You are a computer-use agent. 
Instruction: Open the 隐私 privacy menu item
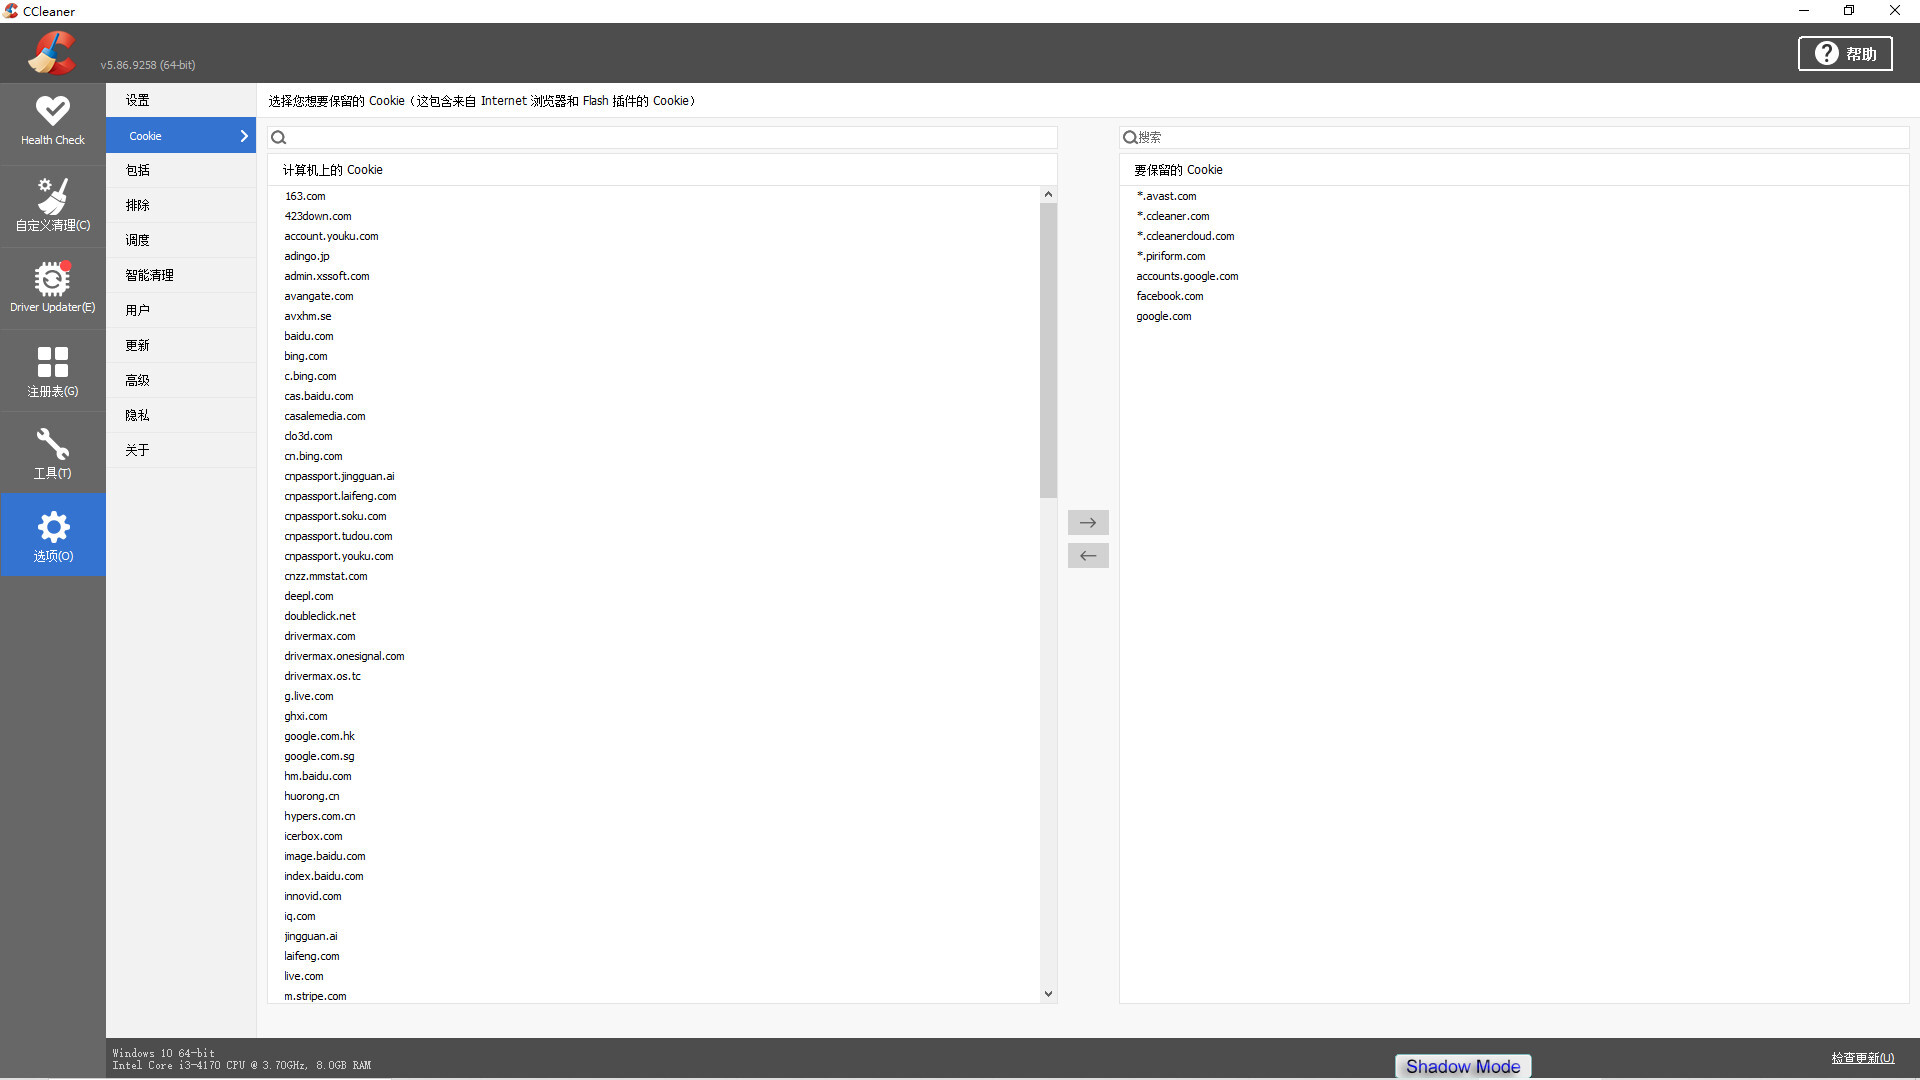(x=181, y=415)
